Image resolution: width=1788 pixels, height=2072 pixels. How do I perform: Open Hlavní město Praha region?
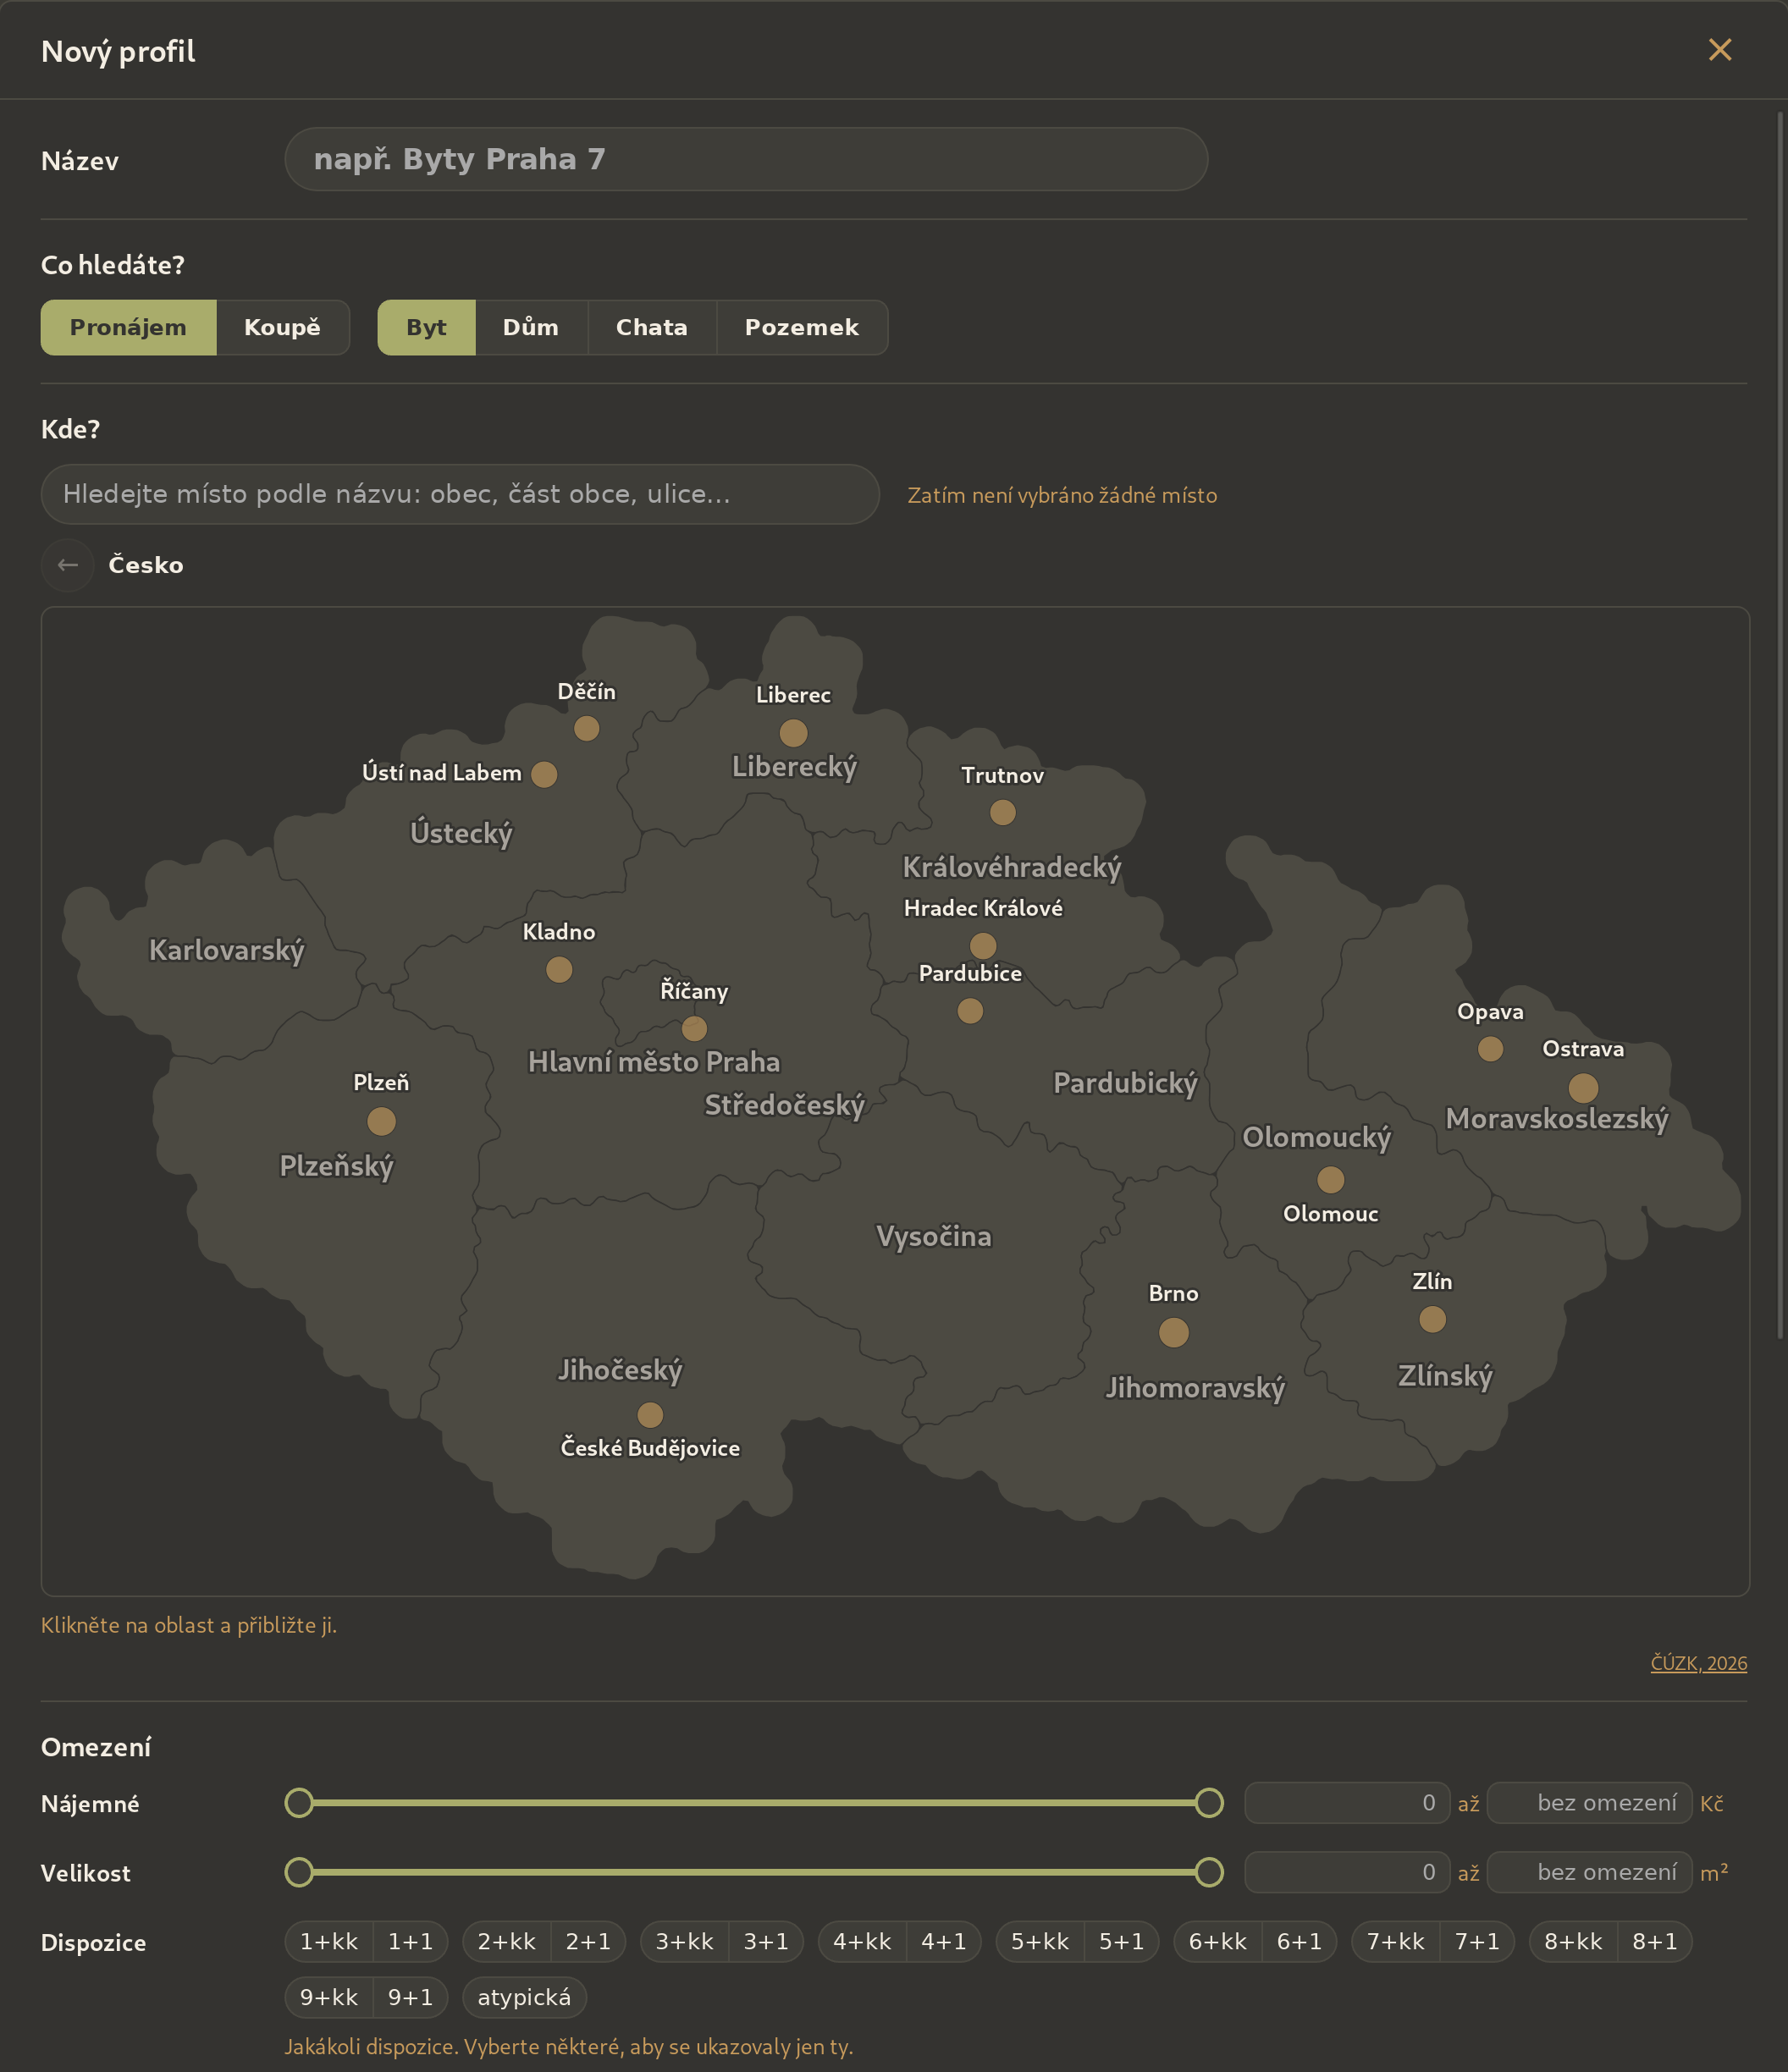tap(654, 1061)
